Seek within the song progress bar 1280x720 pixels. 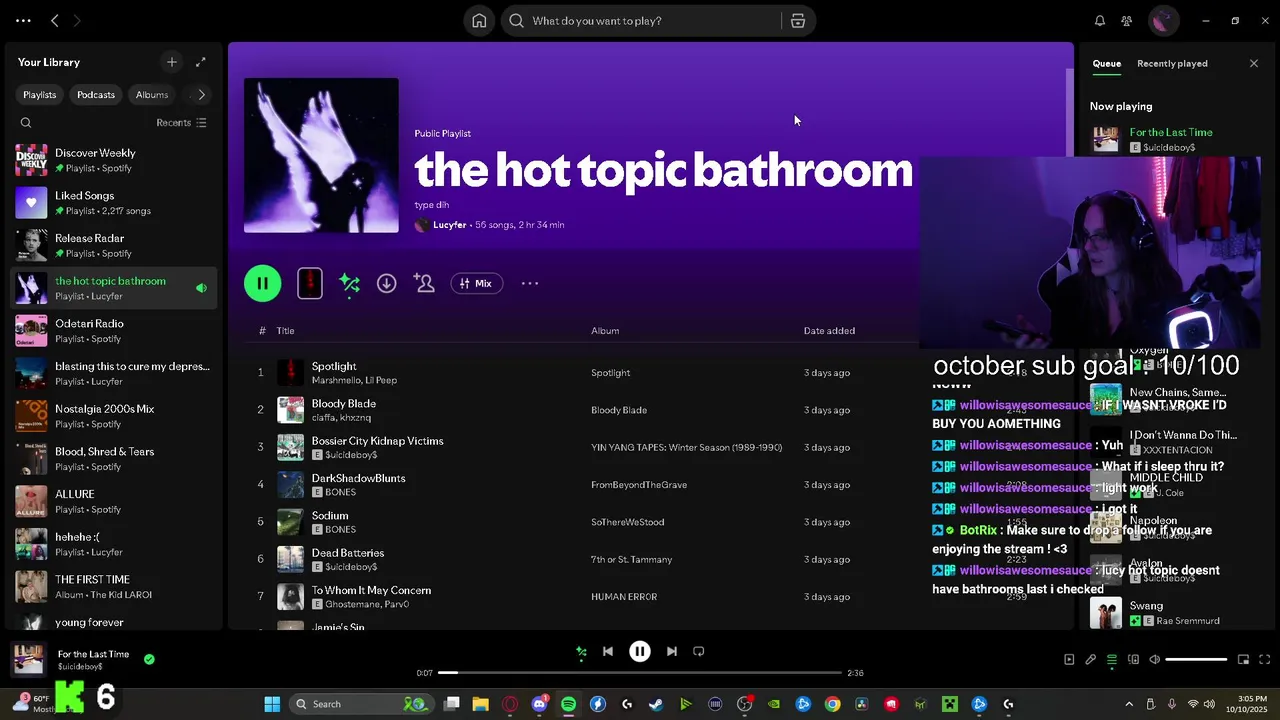[x=640, y=673]
